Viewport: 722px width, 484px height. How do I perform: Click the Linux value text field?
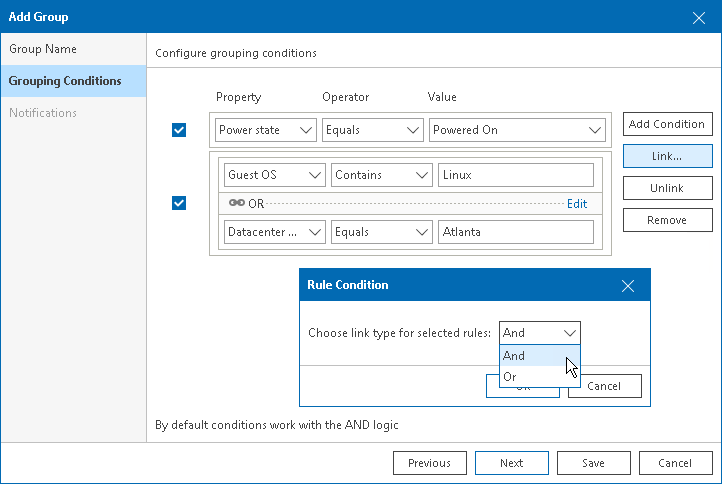(x=516, y=175)
